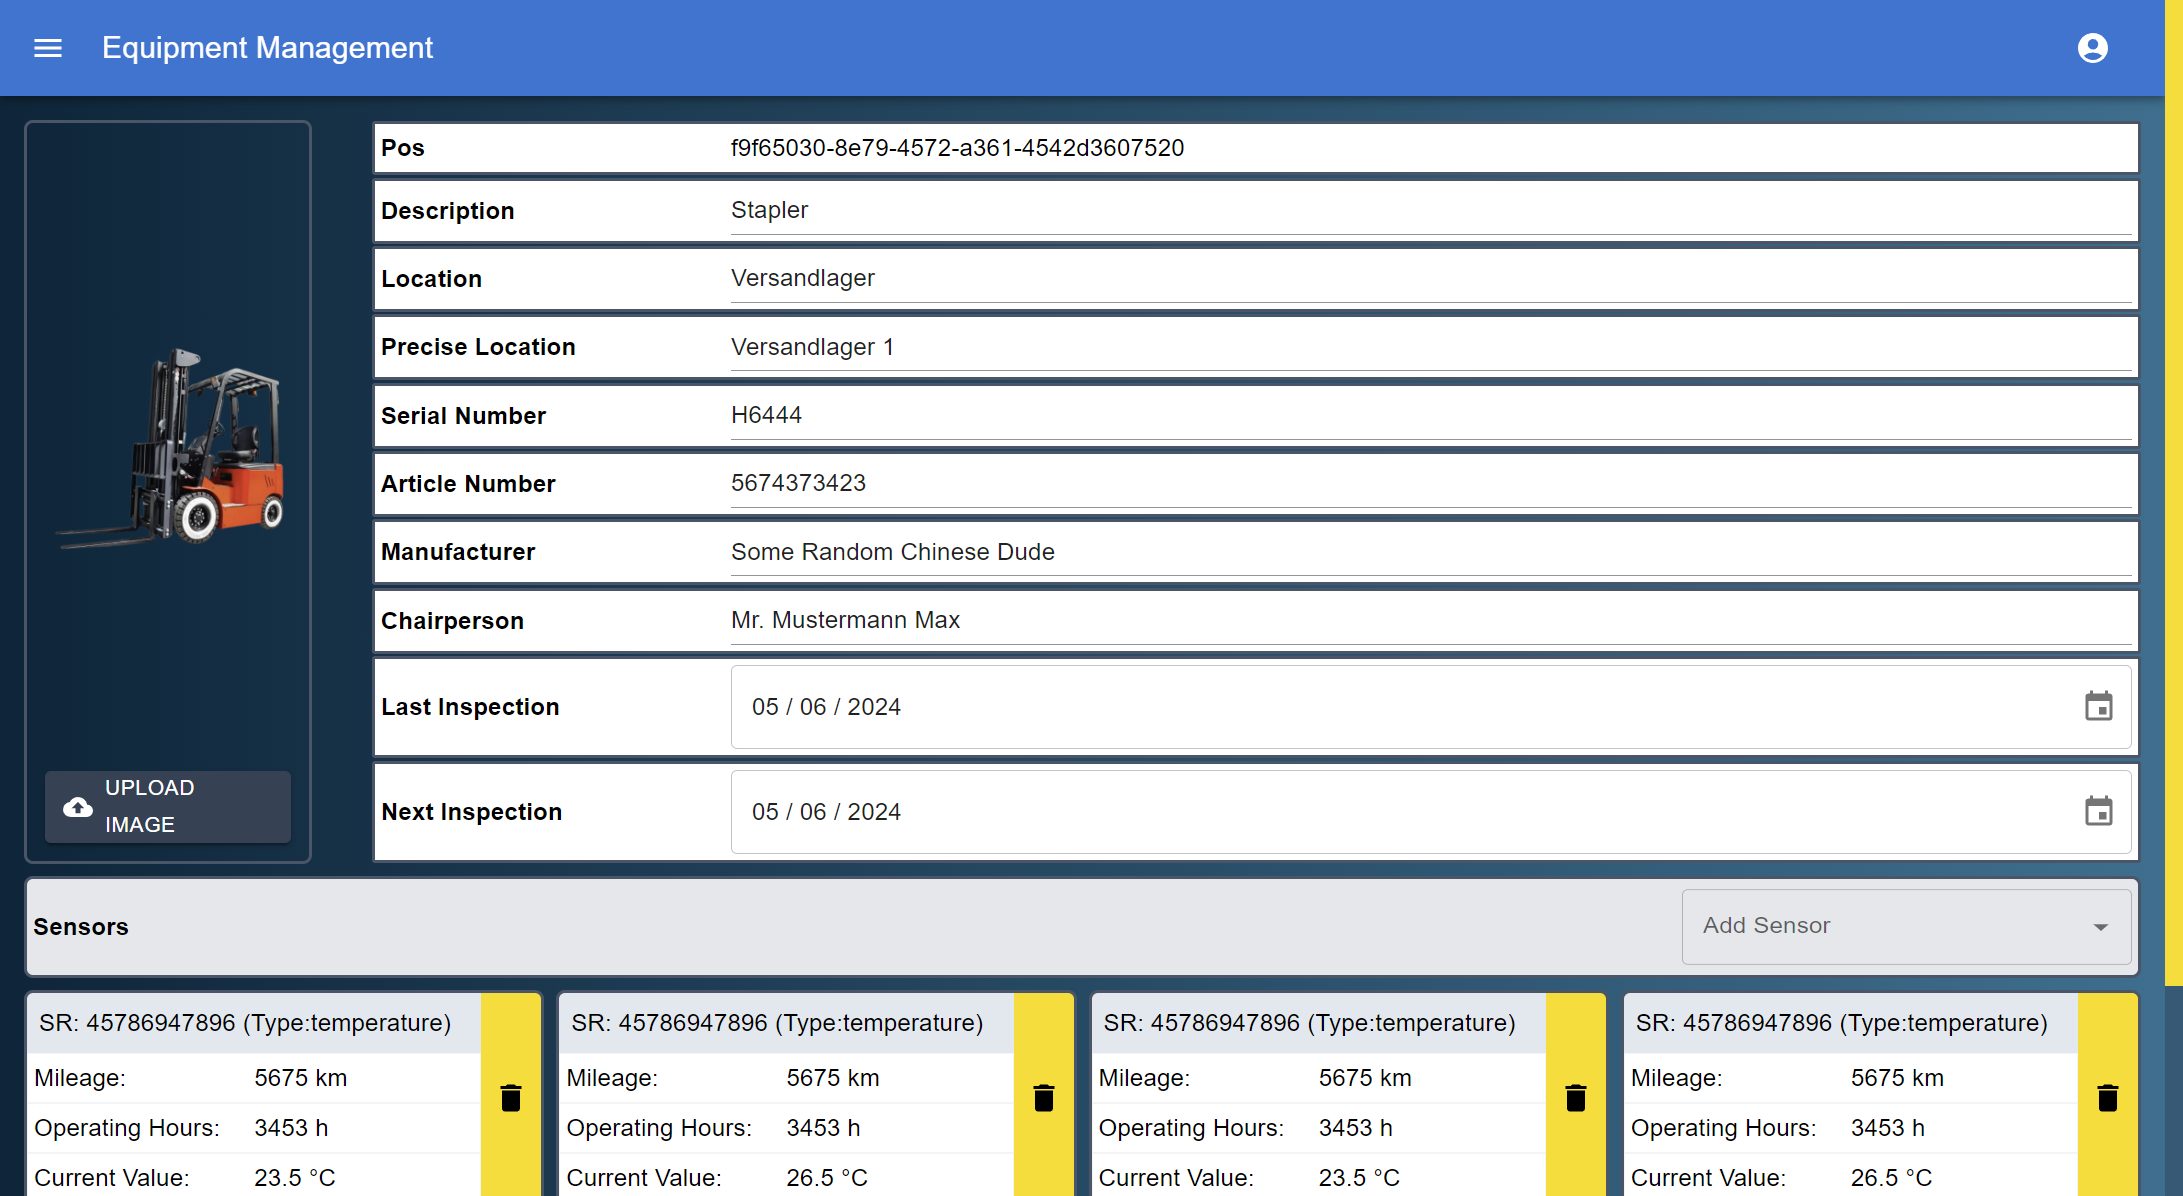Click the Pos row label
The height and width of the screenshot is (1196, 2183).
(403, 148)
